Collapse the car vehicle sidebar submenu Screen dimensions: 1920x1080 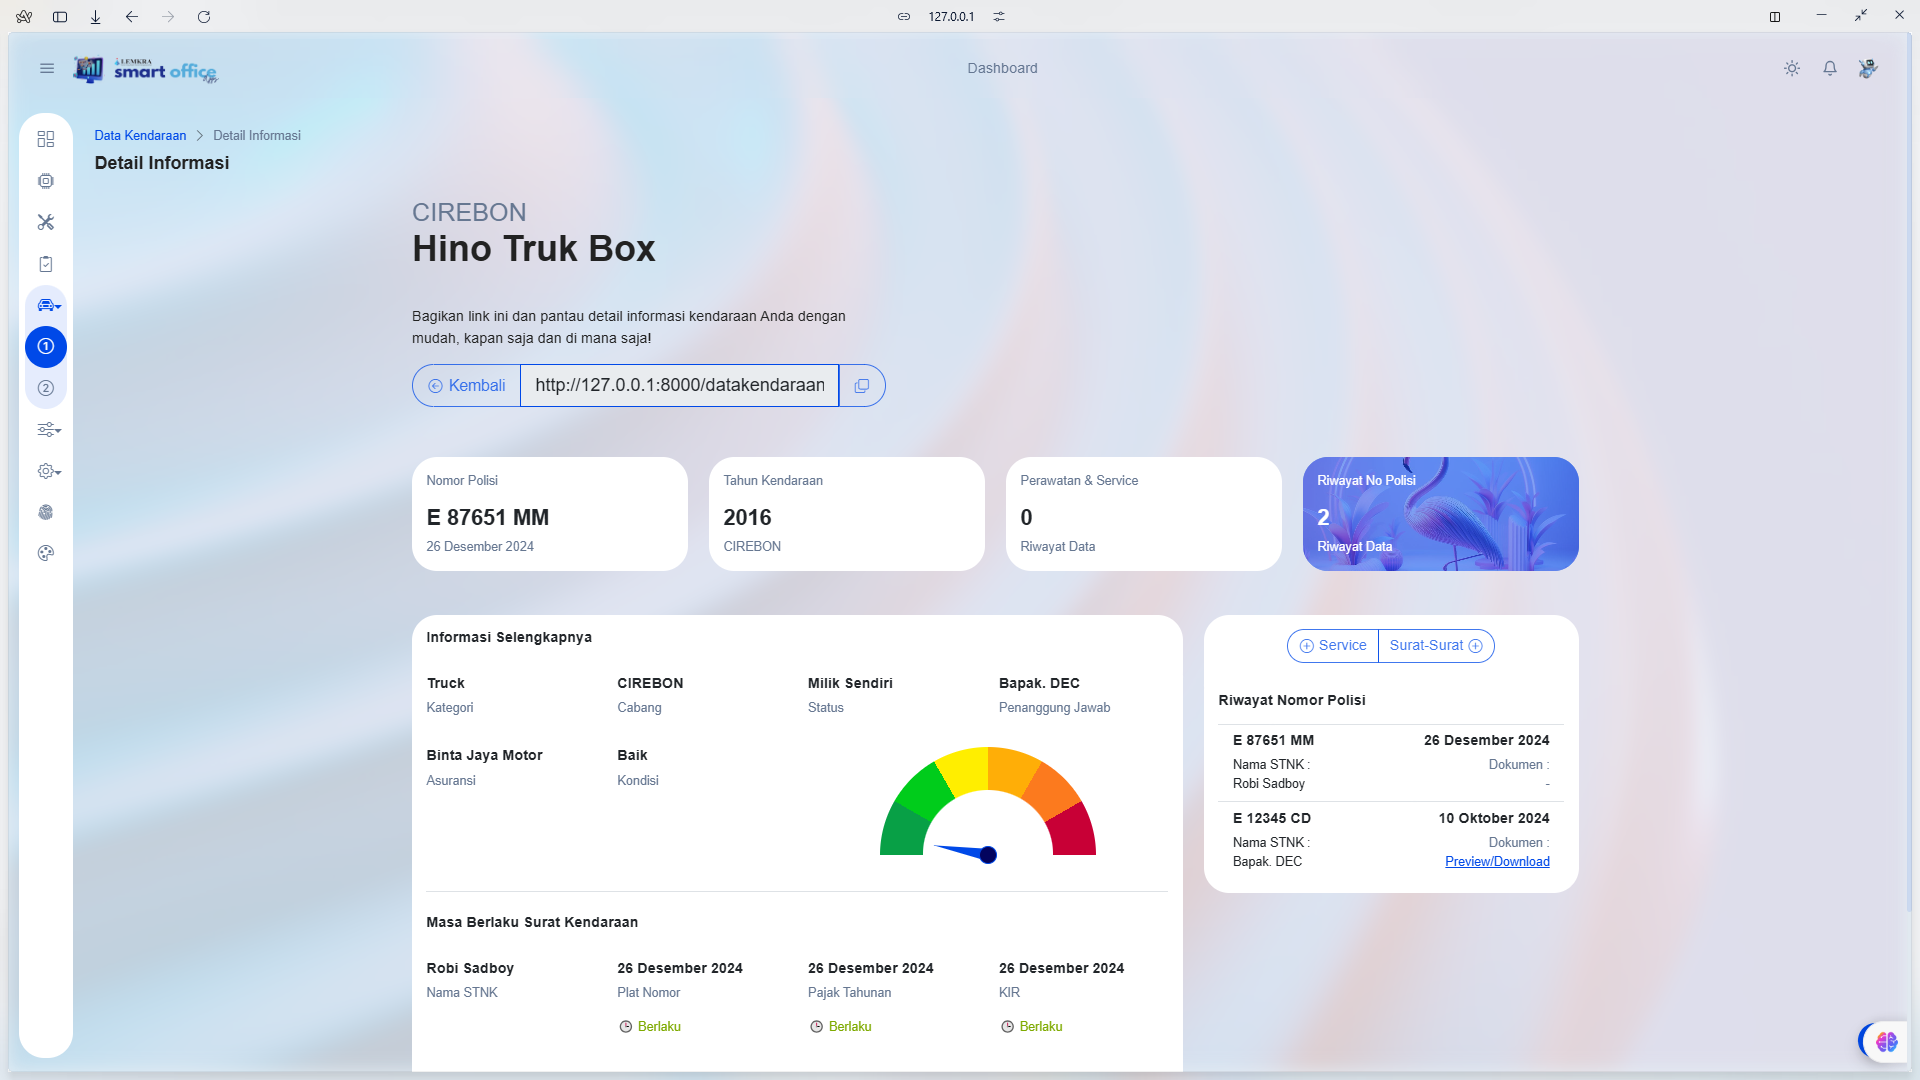click(48, 305)
